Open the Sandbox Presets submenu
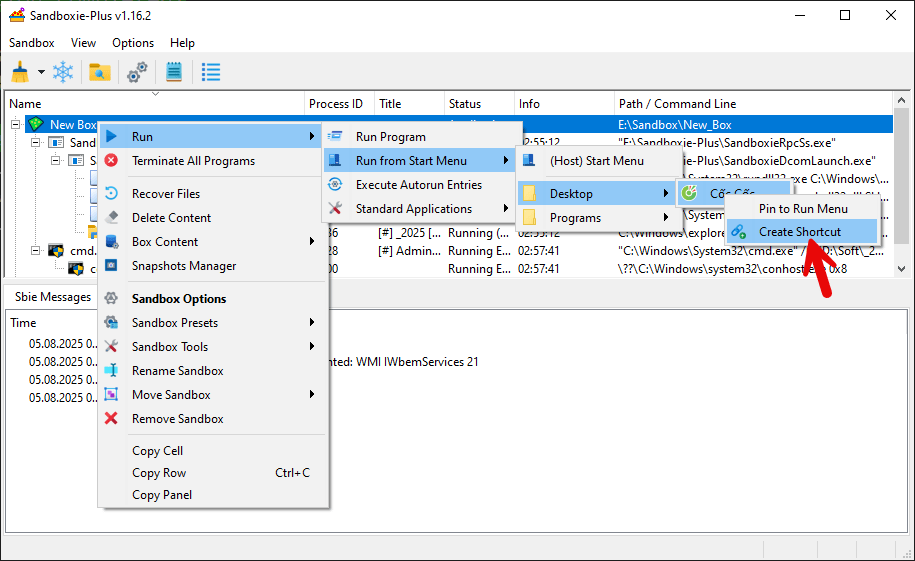This screenshot has height=561, width=915. pos(210,322)
